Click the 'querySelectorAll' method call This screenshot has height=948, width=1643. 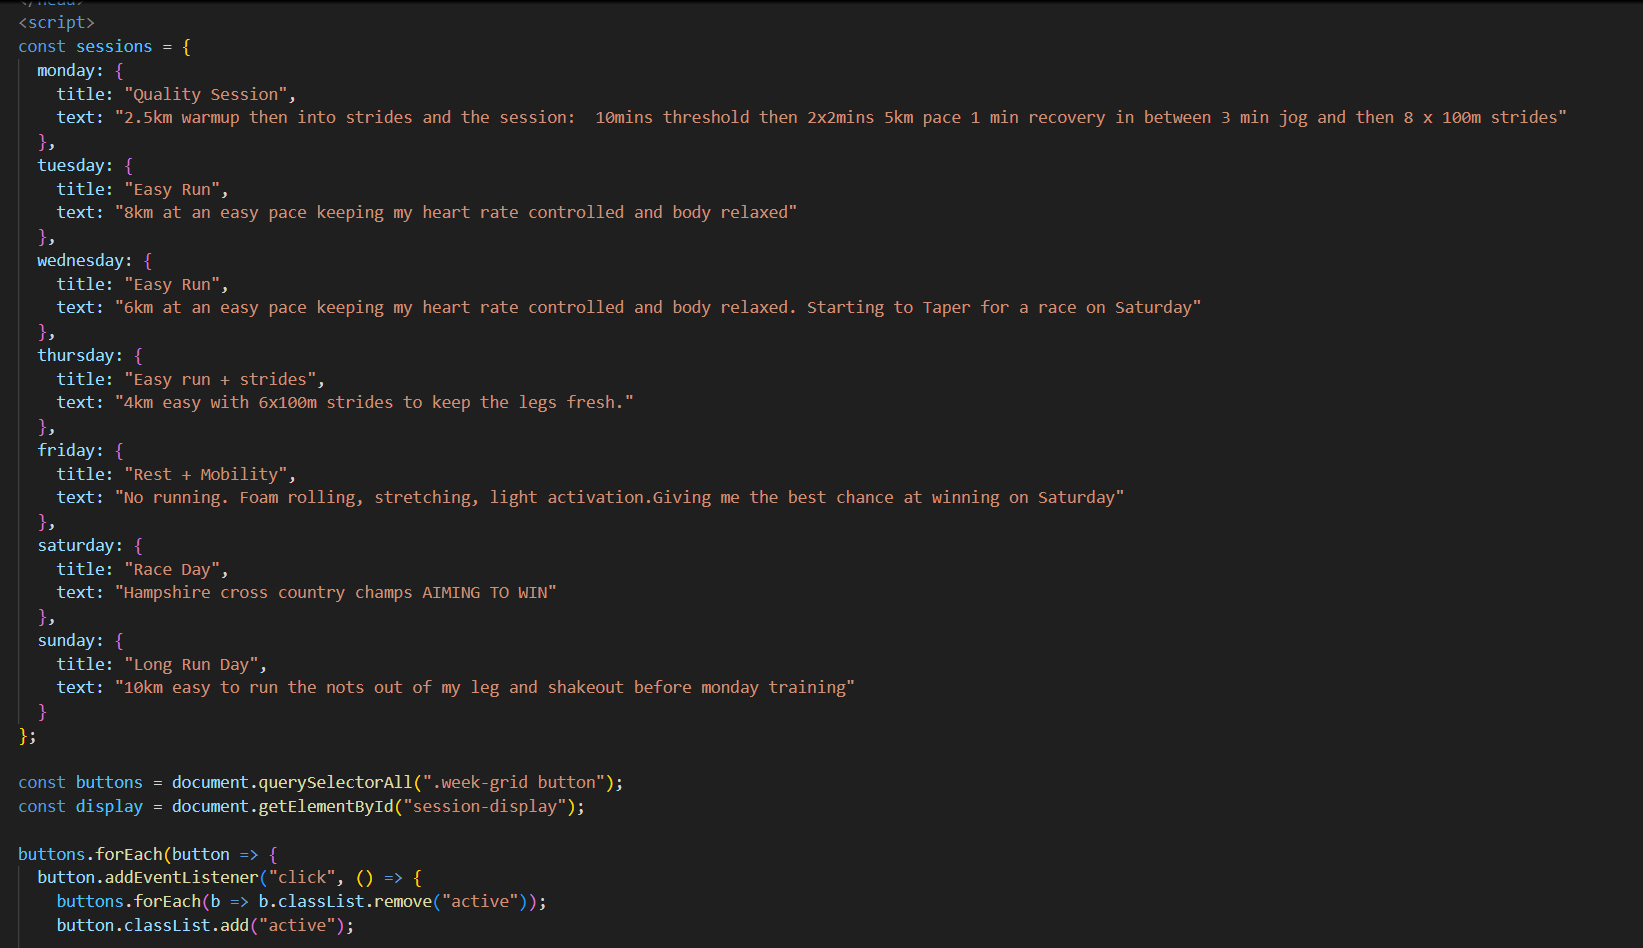[x=335, y=782]
